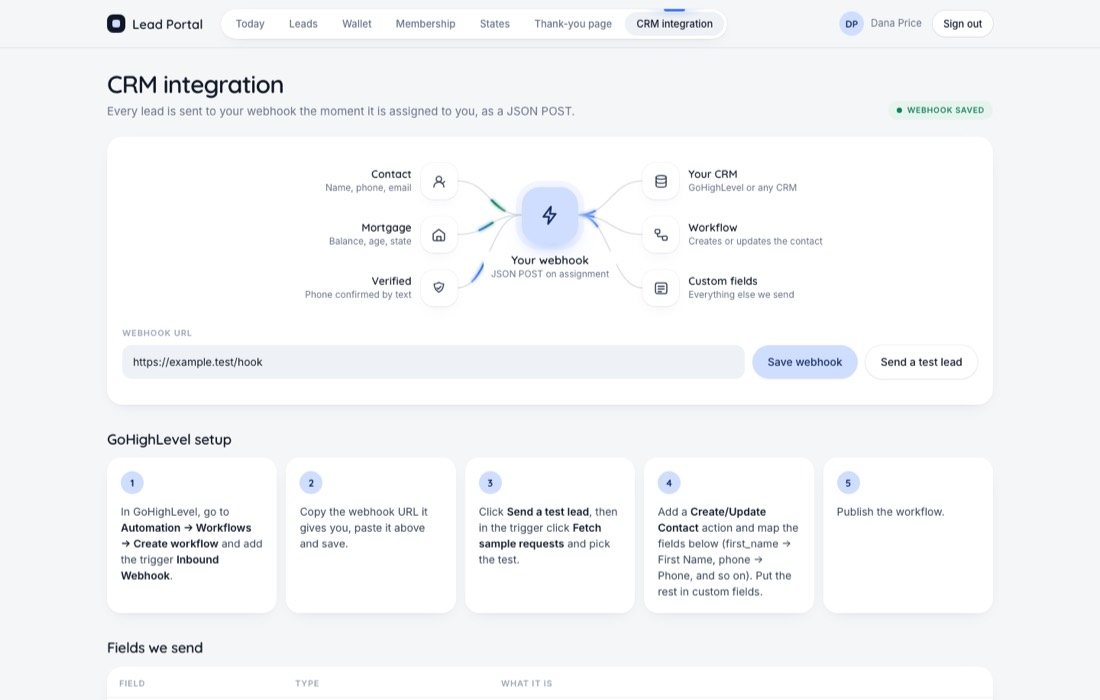1100x700 pixels.
Task: Click the Custom fields label text
Action: (x=723, y=281)
